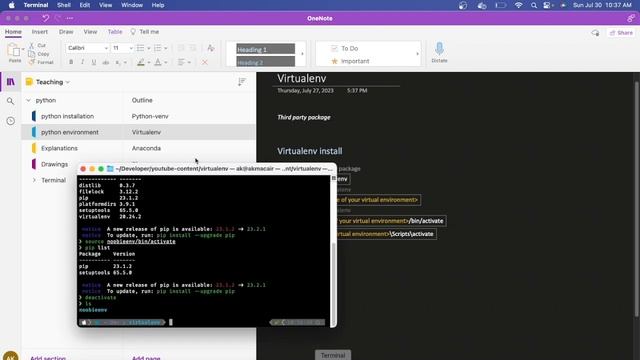Viewport: 640px width, 360px height.
Task: Open the font size 11 dropdown
Action: [x=122, y=48]
